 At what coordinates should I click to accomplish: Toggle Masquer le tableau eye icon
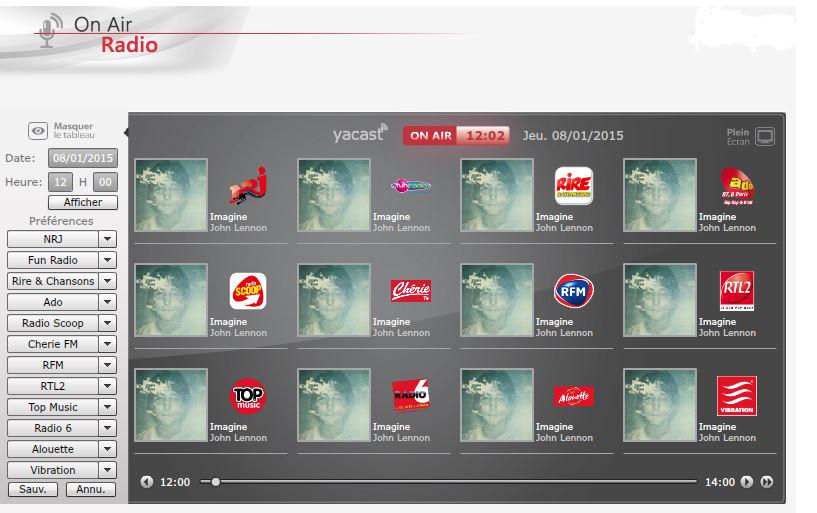(38, 131)
